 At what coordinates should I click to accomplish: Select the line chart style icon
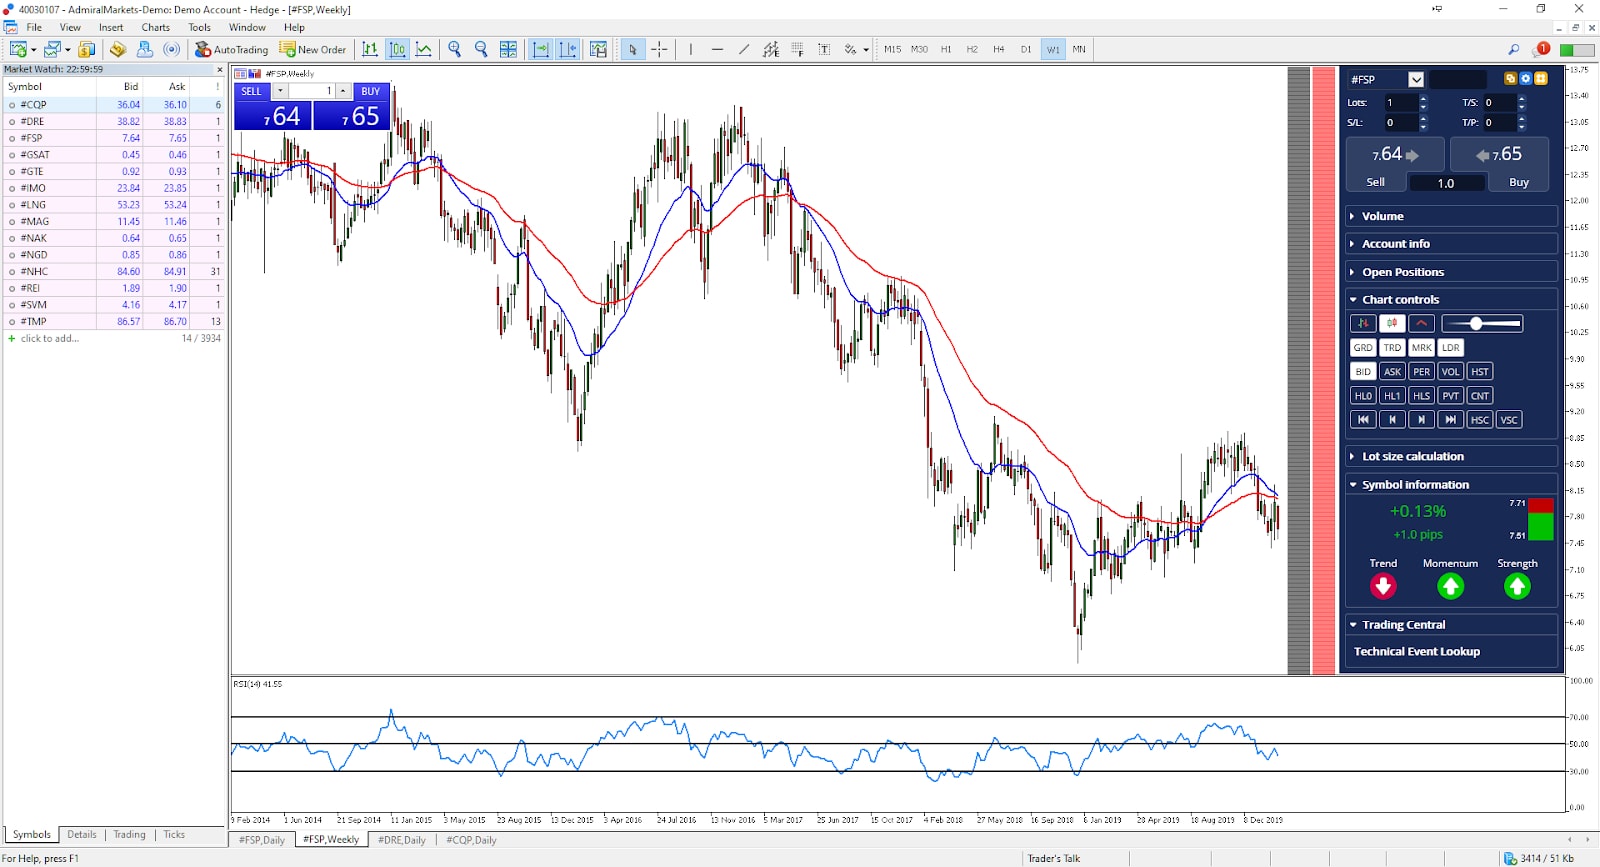(424, 49)
